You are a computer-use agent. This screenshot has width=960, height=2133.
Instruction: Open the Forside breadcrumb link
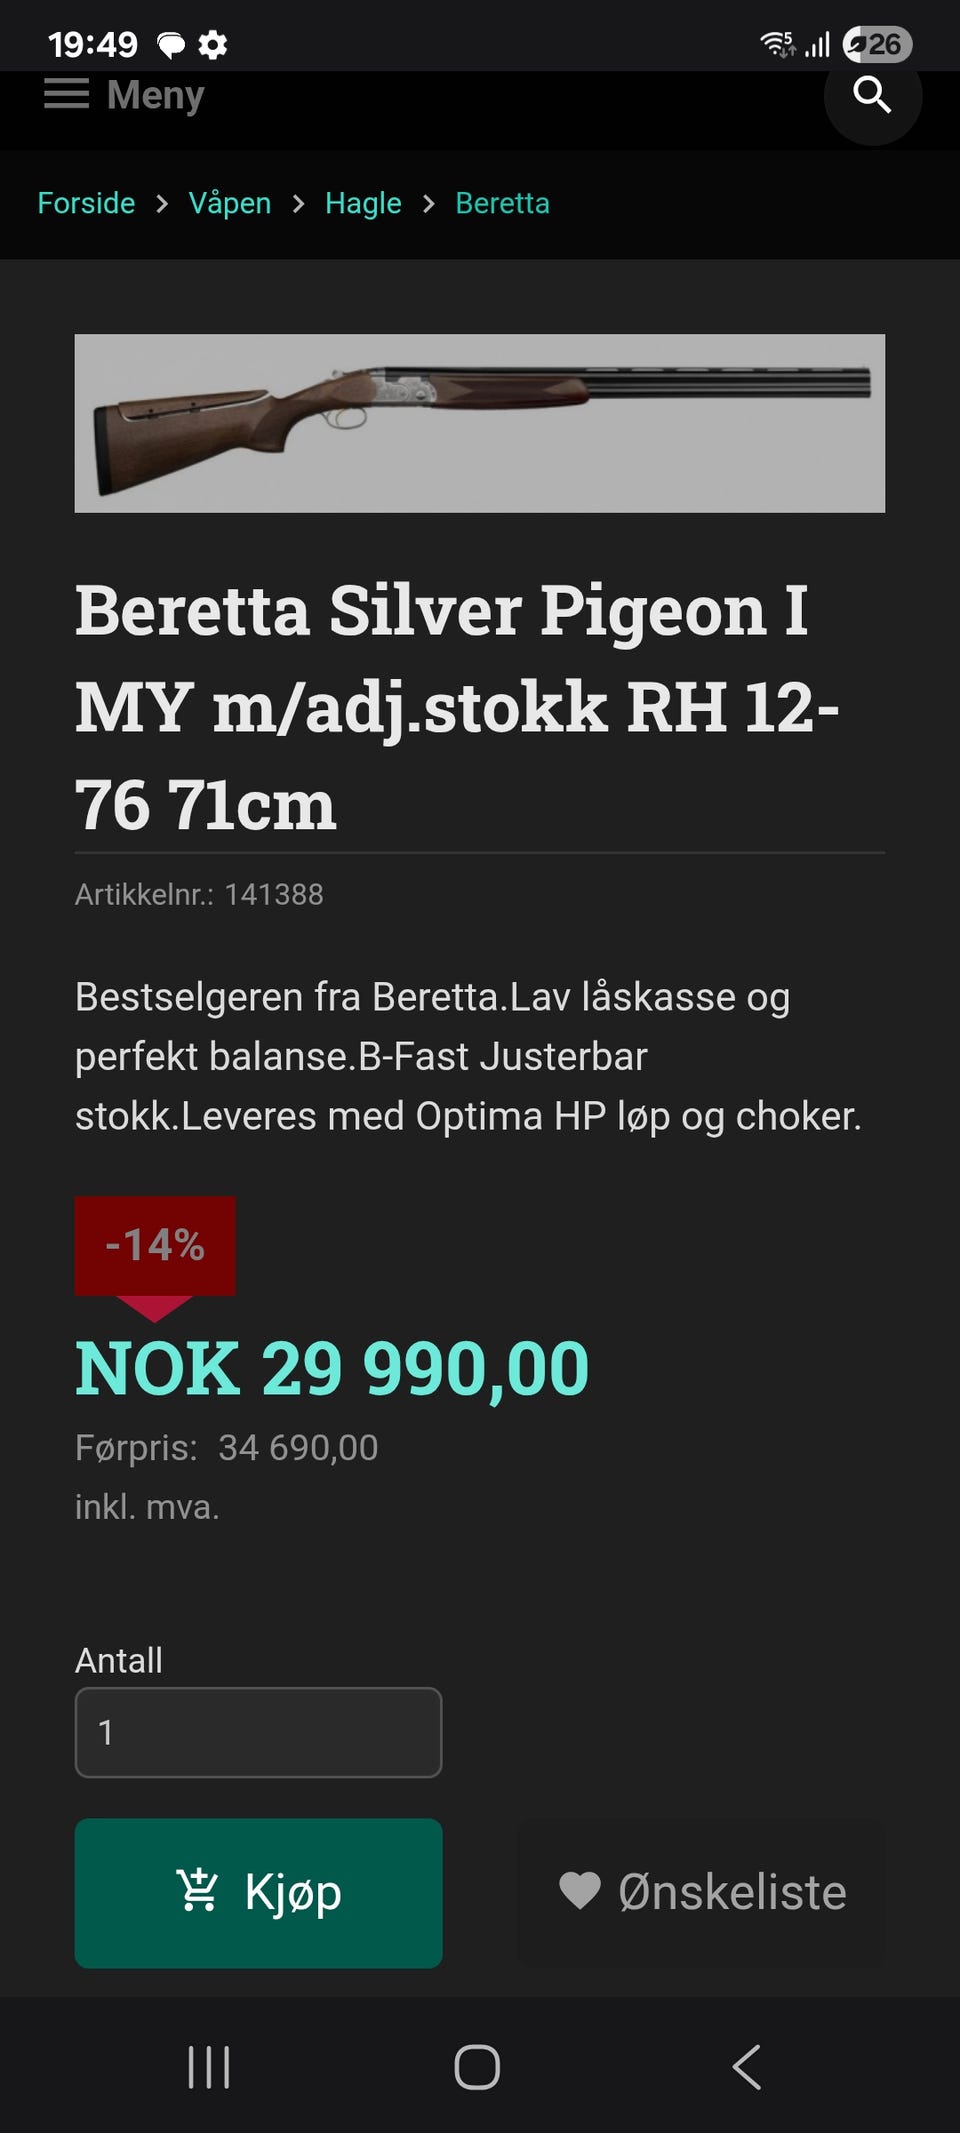point(86,203)
